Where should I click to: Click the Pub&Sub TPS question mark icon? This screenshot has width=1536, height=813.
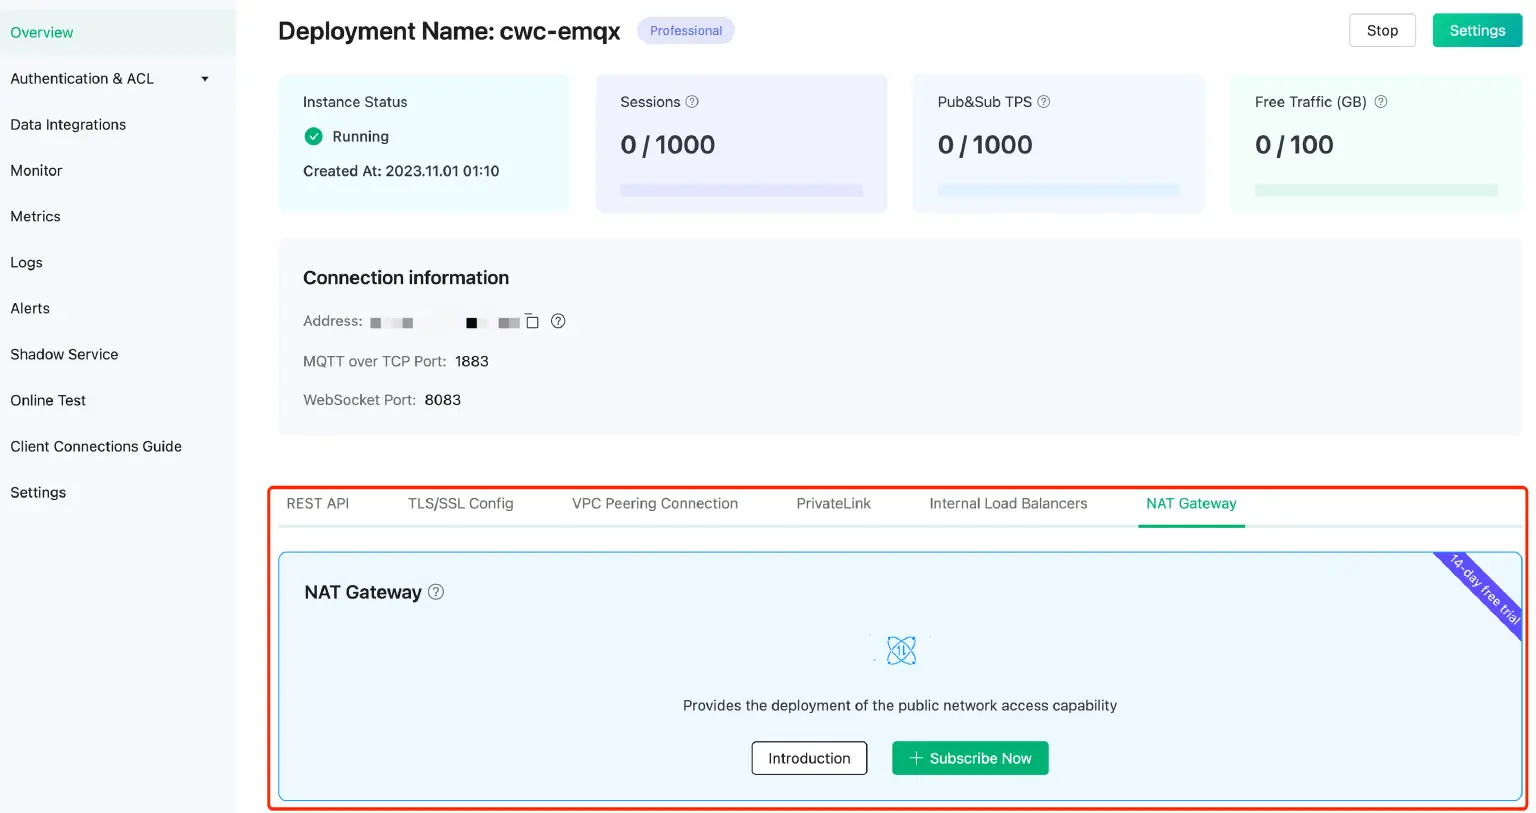pyautogui.click(x=1043, y=101)
